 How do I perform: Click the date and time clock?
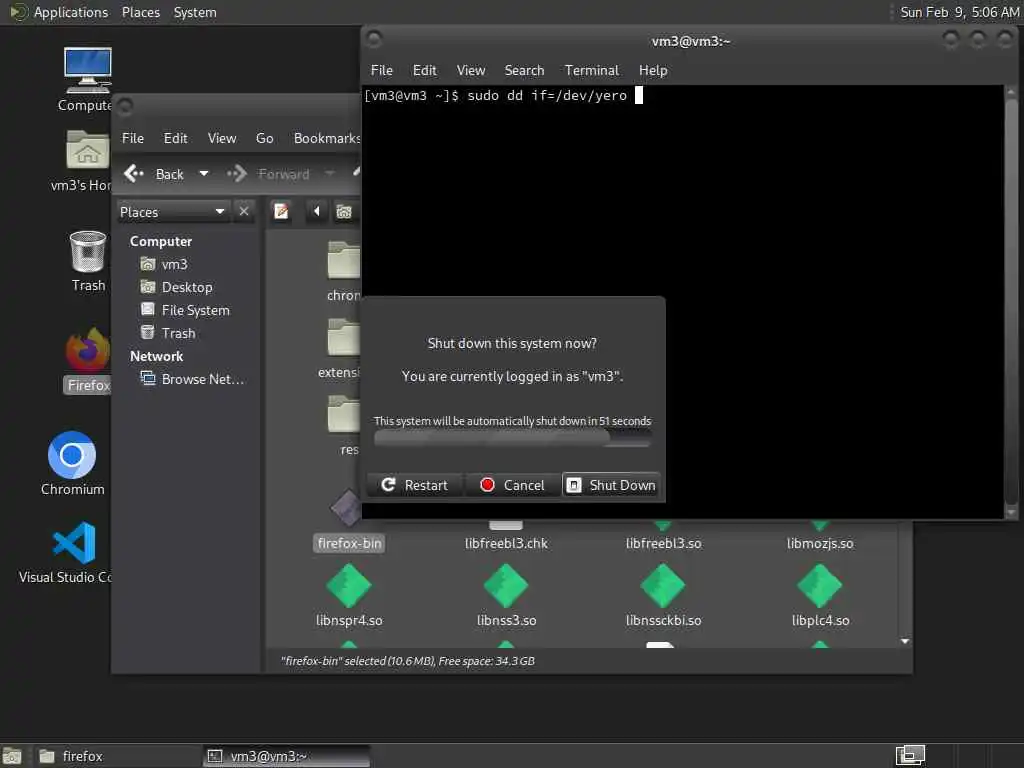pyautogui.click(x=959, y=12)
